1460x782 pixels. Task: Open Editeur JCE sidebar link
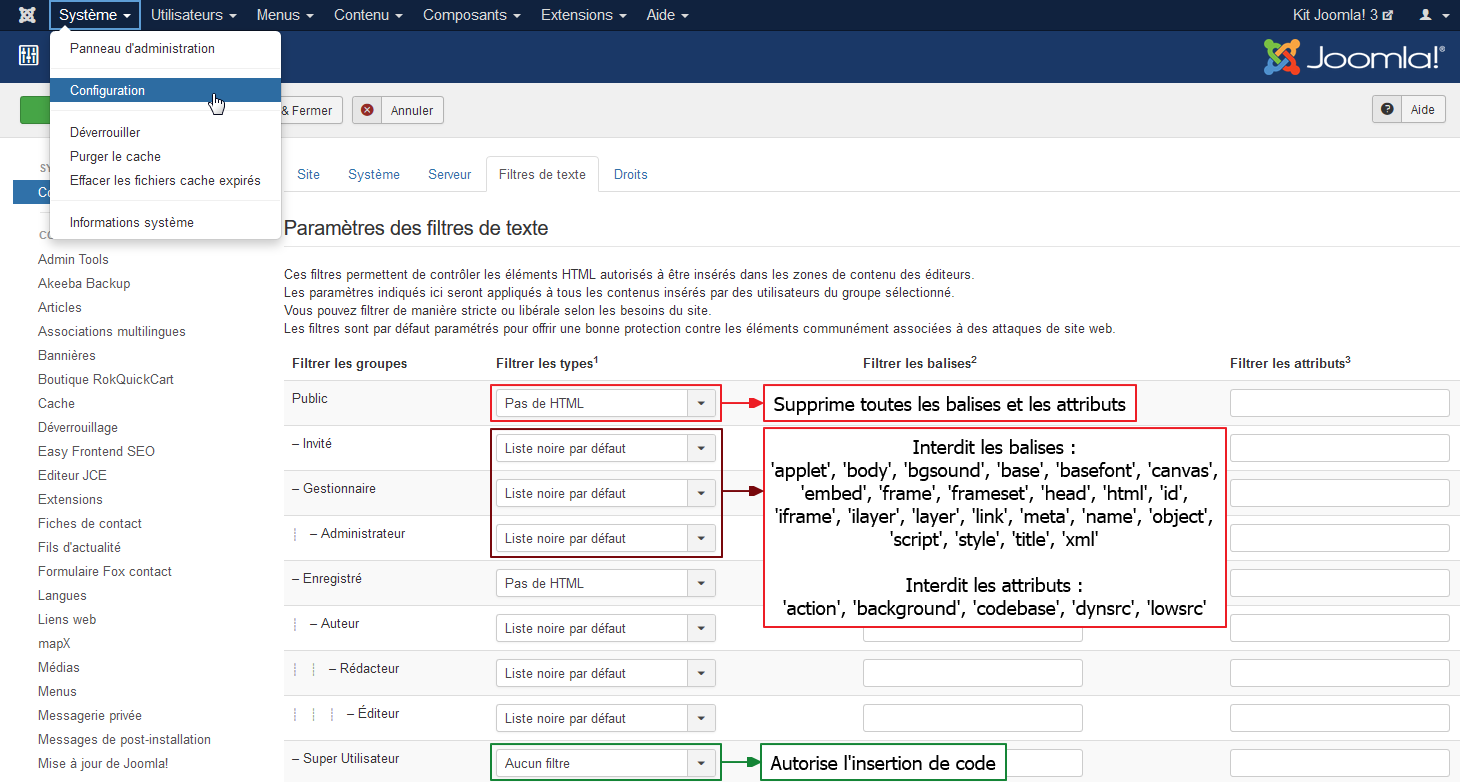72,475
